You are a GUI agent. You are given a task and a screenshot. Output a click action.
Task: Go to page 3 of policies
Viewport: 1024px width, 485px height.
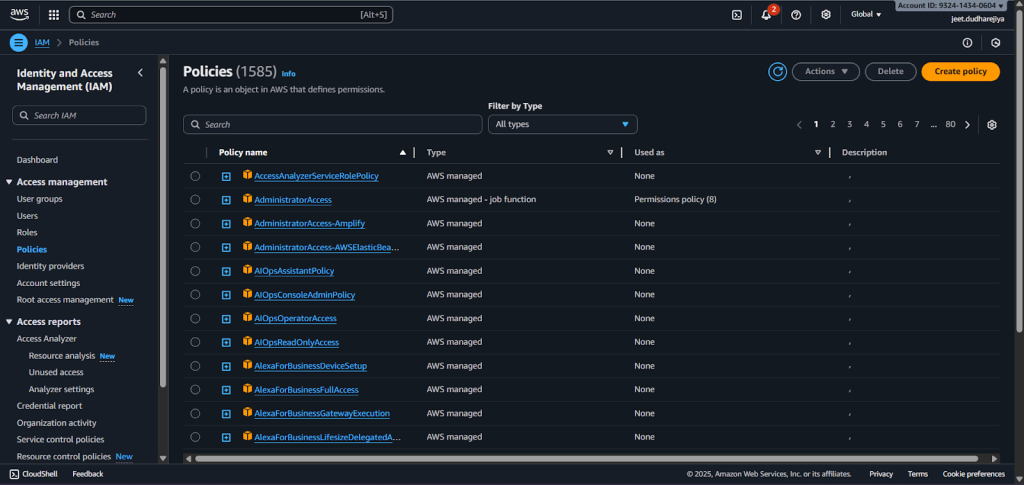point(850,124)
